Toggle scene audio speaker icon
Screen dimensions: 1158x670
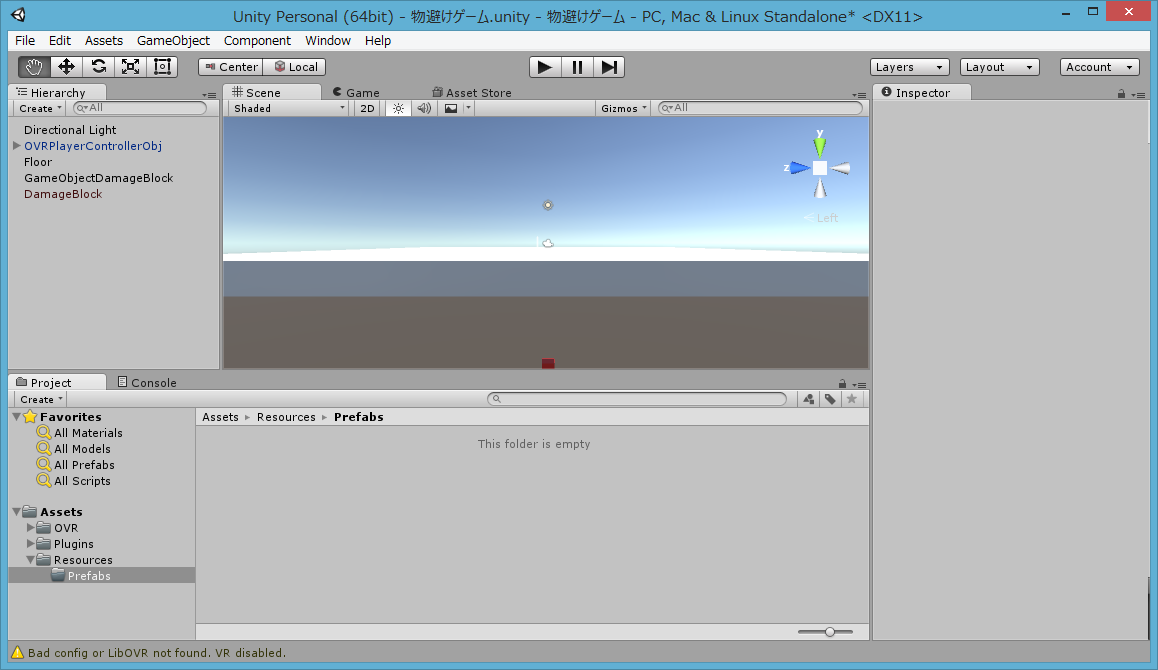click(424, 109)
